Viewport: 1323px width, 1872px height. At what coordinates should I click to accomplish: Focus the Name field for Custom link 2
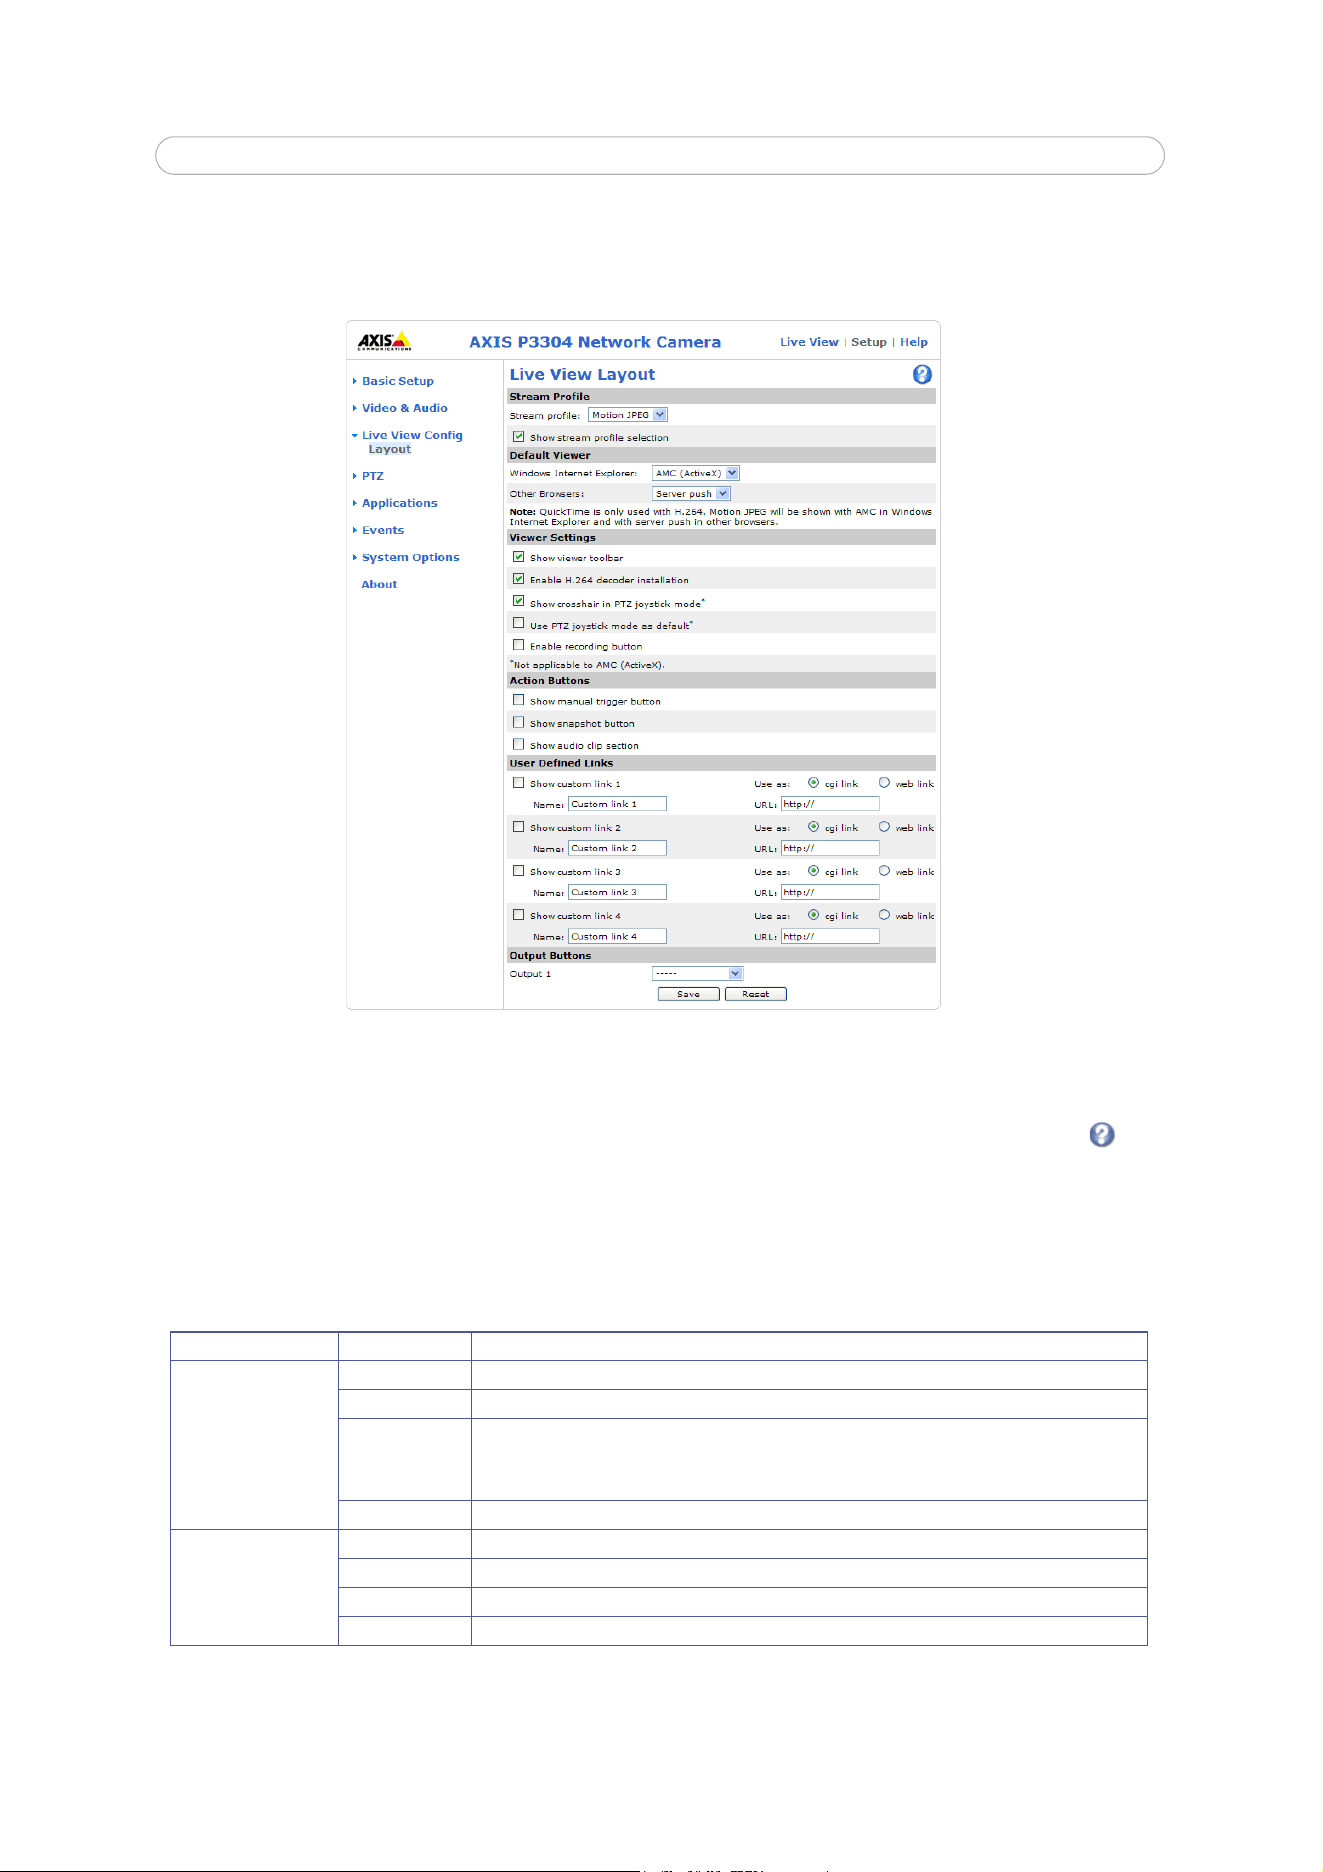[x=617, y=848]
